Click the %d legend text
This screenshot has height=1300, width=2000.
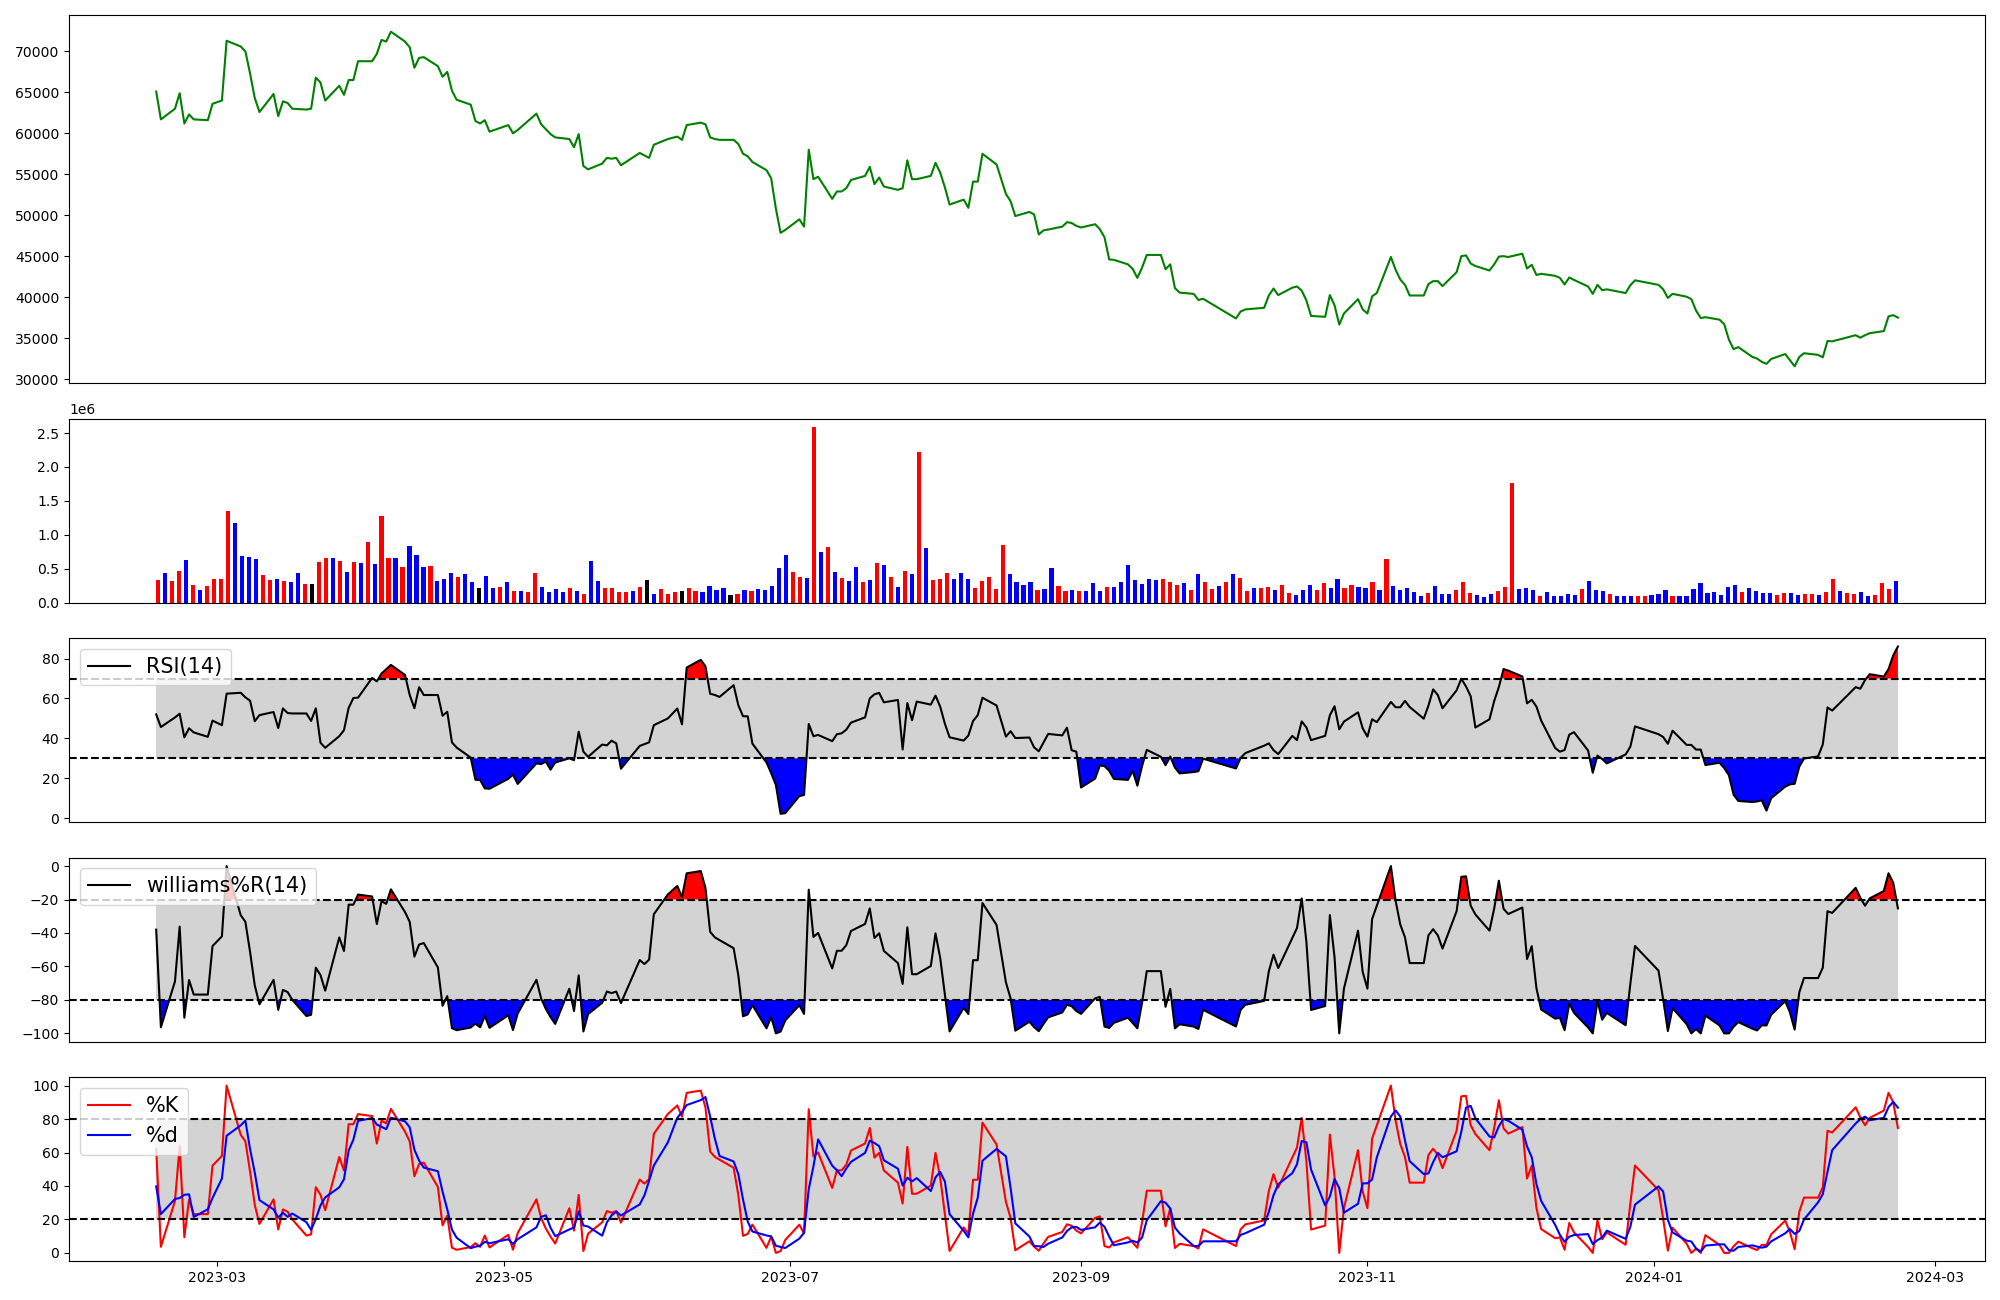pos(162,1135)
